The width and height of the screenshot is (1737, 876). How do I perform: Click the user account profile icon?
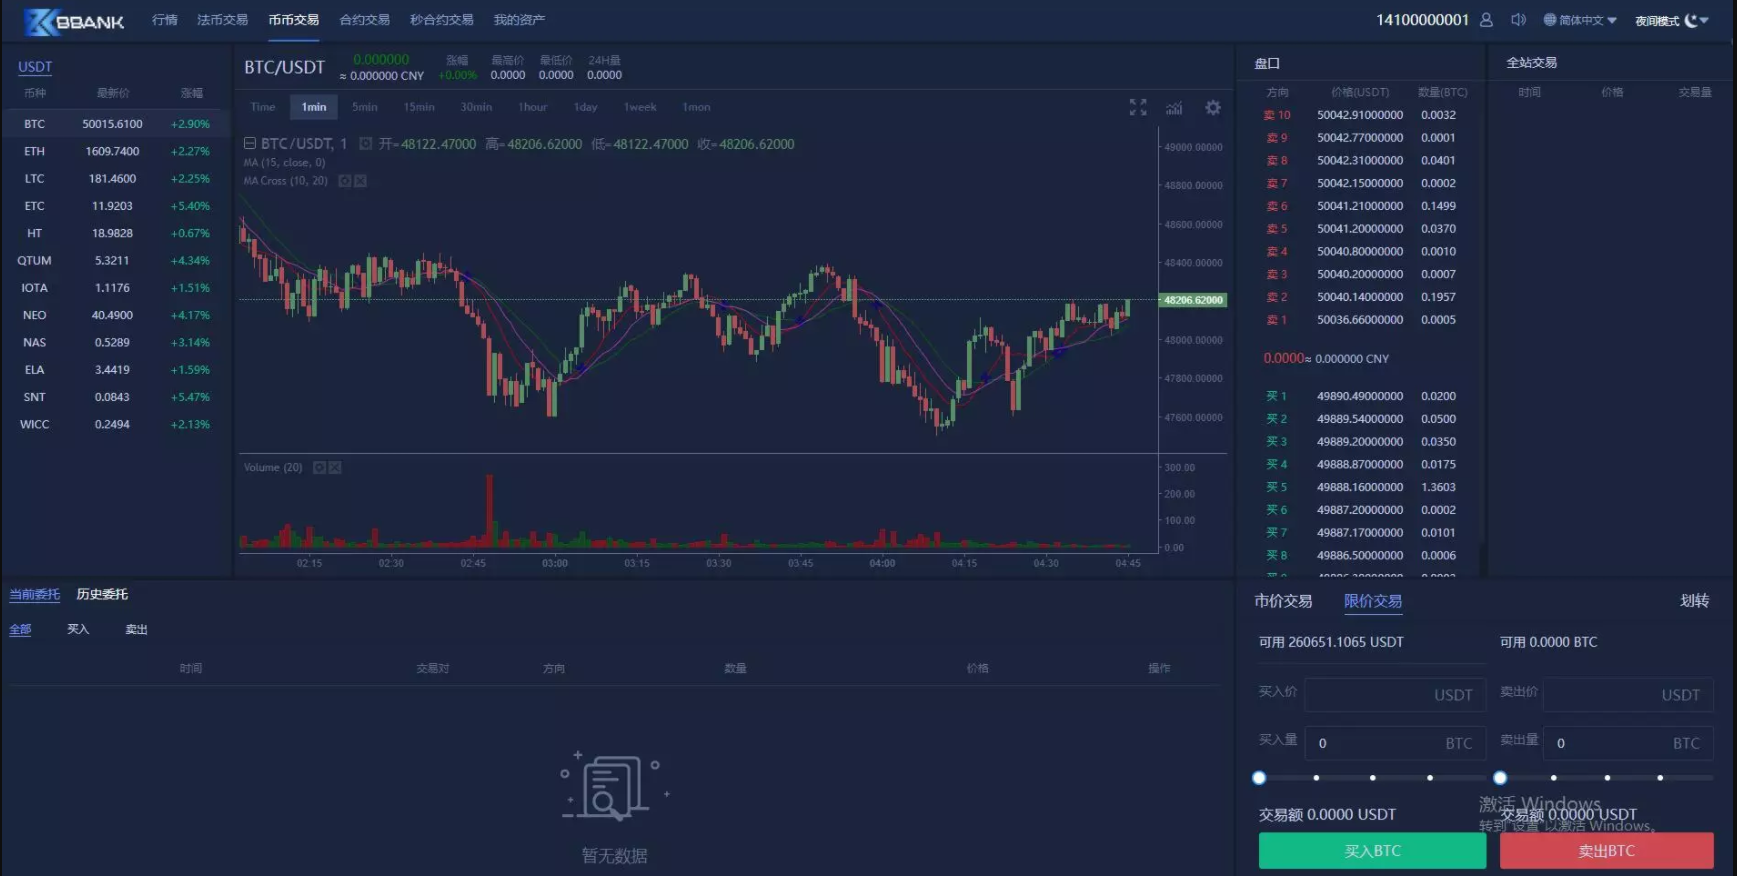[1486, 20]
